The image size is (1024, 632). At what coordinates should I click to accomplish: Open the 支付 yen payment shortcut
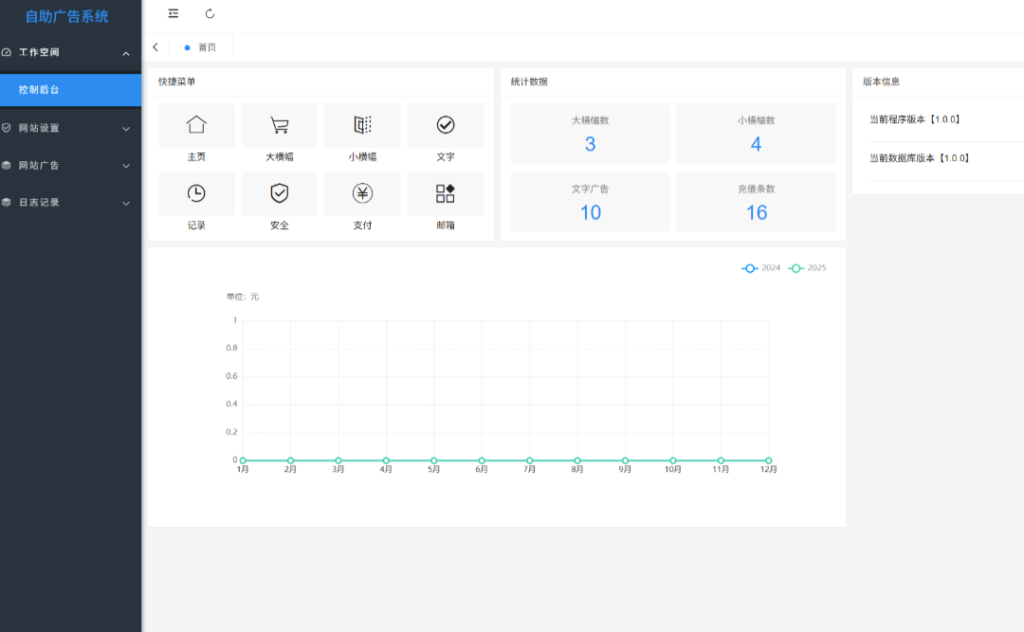(362, 193)
